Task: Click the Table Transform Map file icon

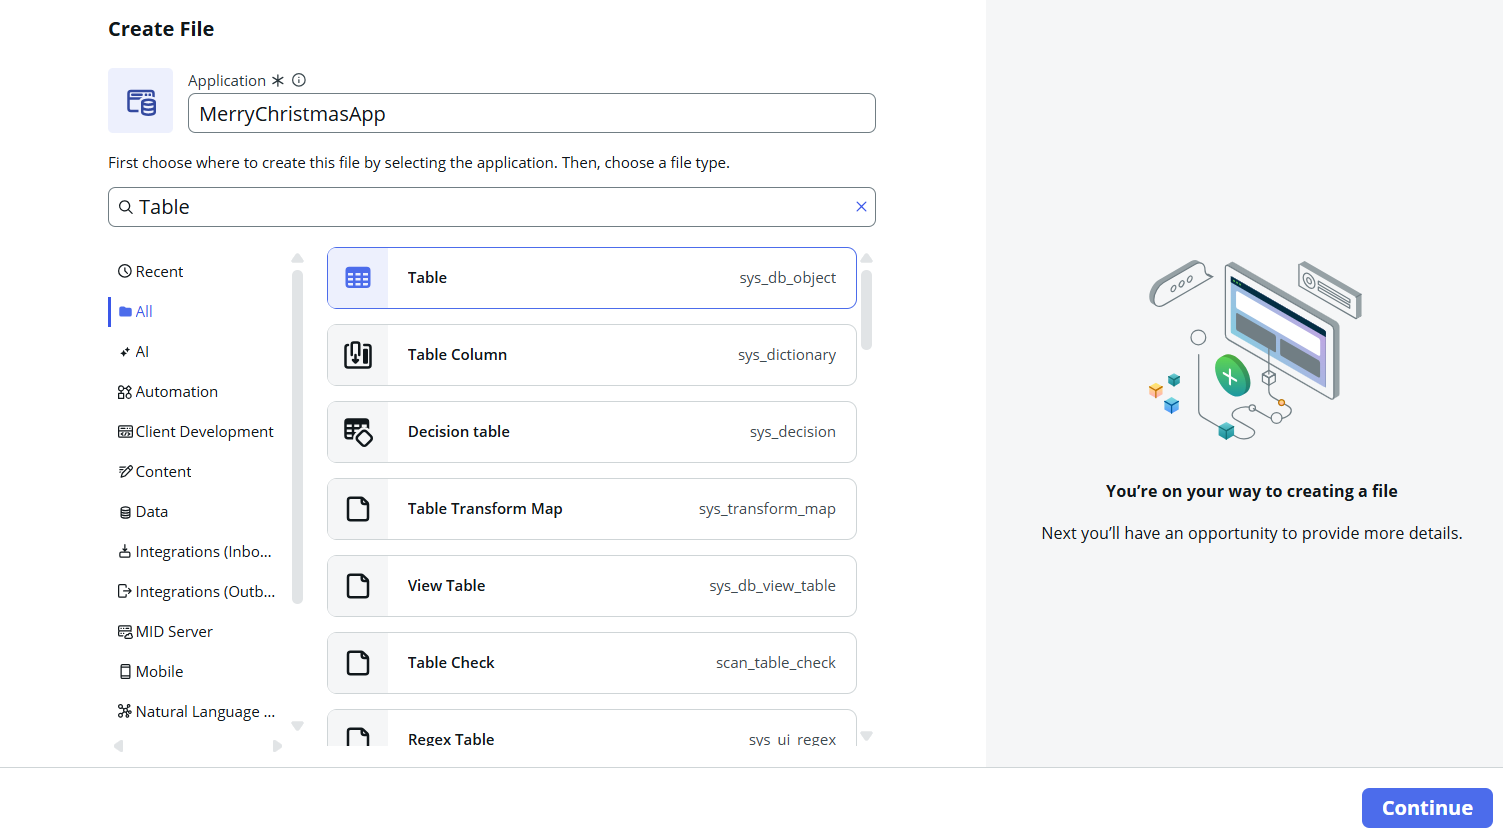Action: tap(358, 509)
